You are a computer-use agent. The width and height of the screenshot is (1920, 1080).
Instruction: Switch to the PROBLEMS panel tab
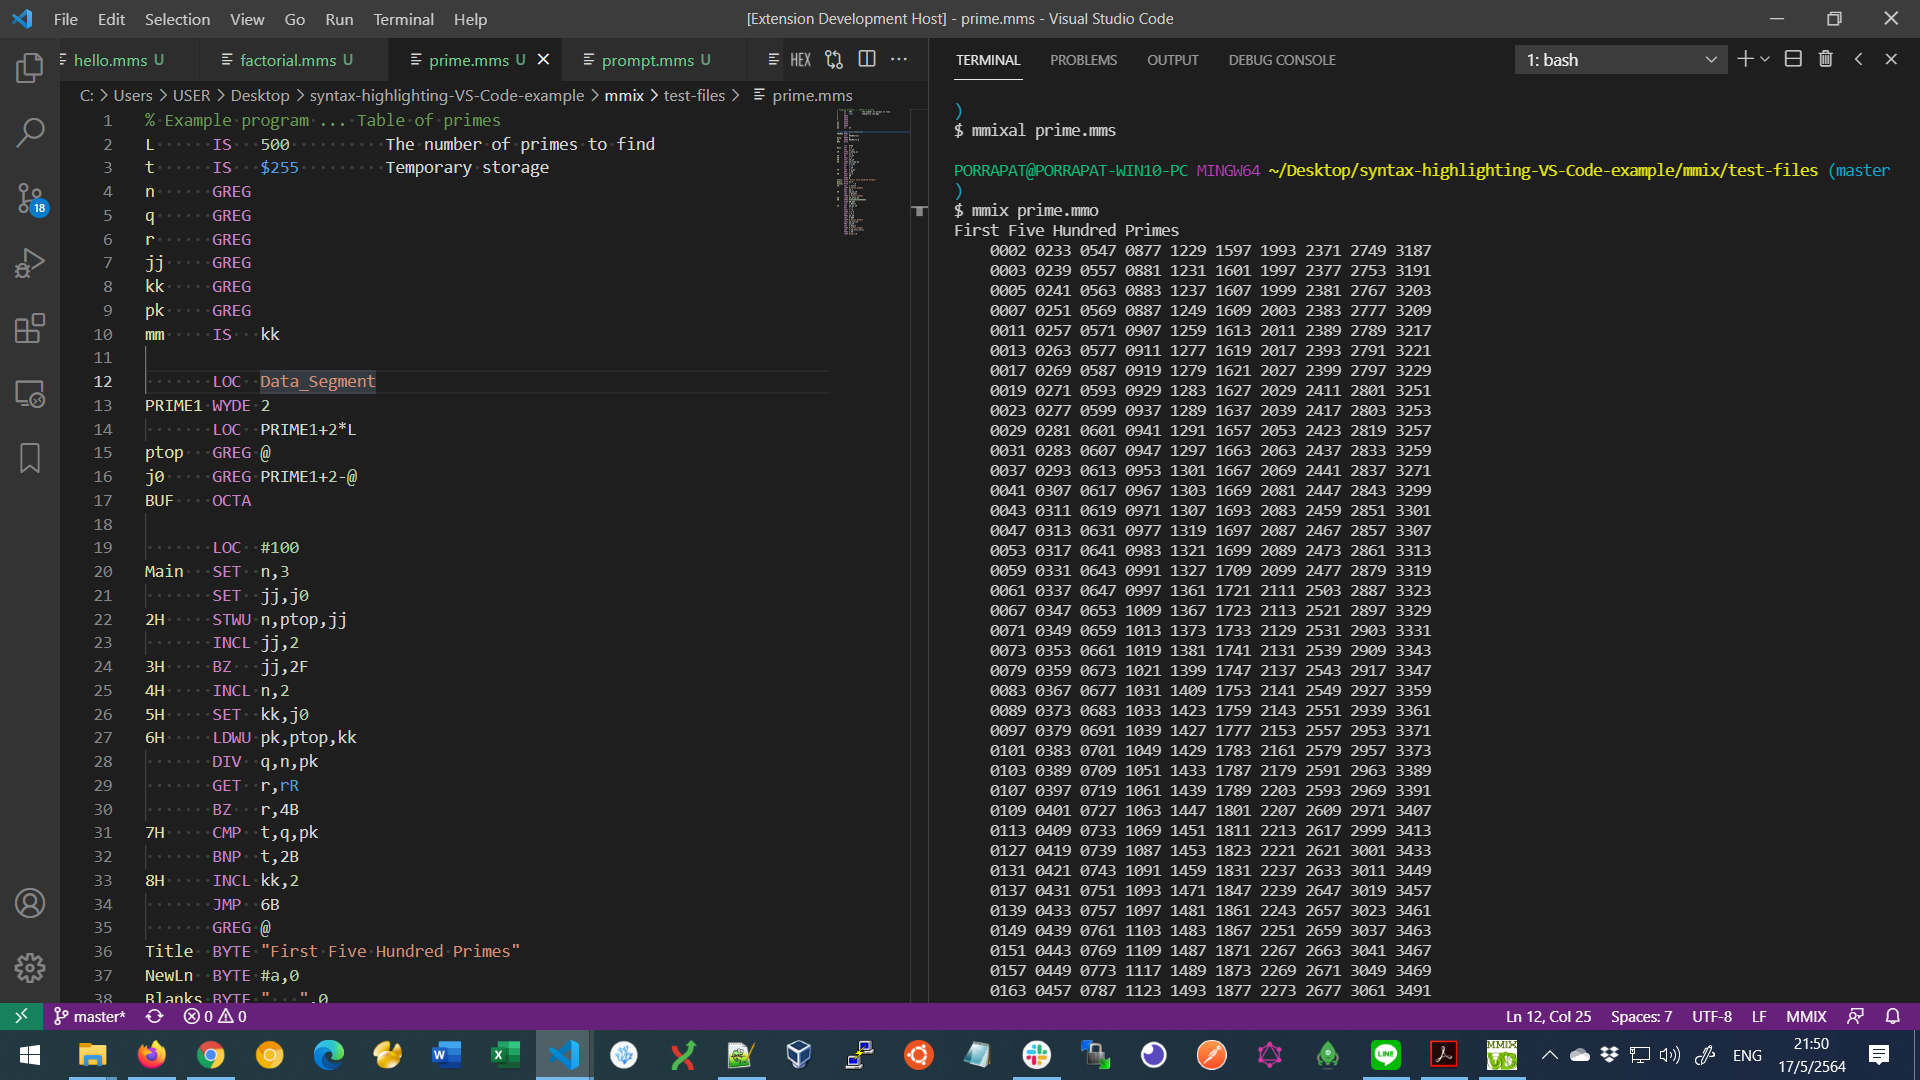coord(1083,60)
